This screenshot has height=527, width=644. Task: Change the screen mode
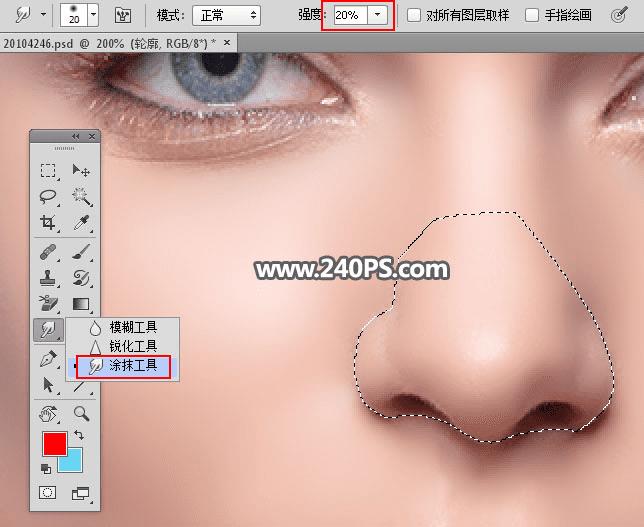(x=80, y=493)
